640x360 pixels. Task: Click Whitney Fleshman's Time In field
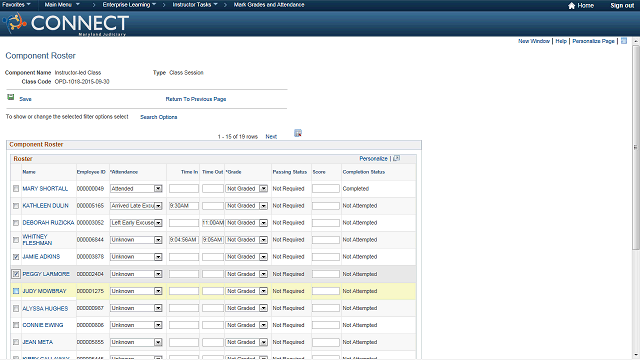184,240
